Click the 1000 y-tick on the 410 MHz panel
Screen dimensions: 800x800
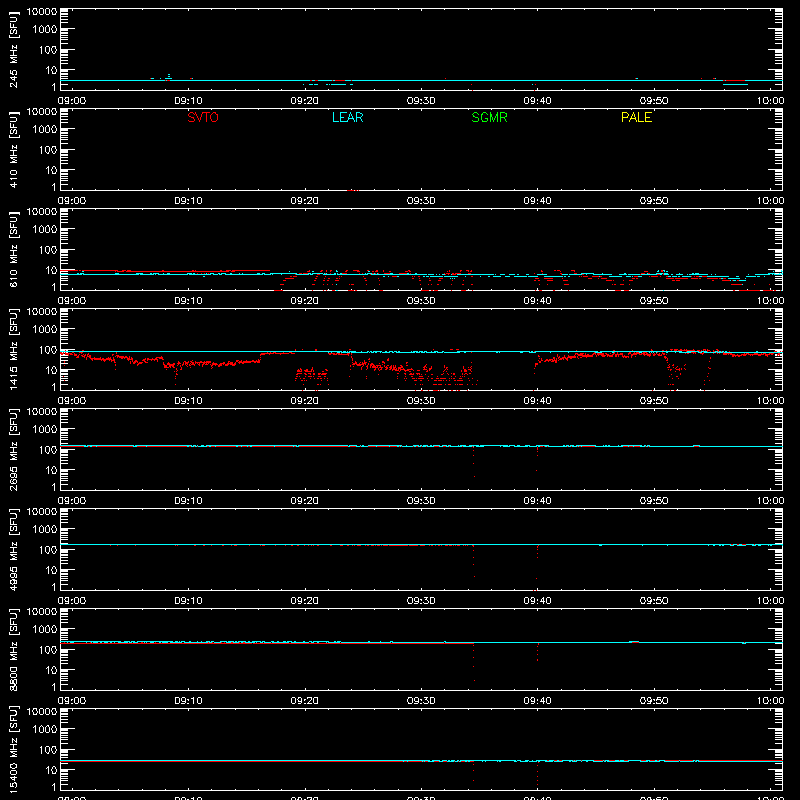(45, 129)
